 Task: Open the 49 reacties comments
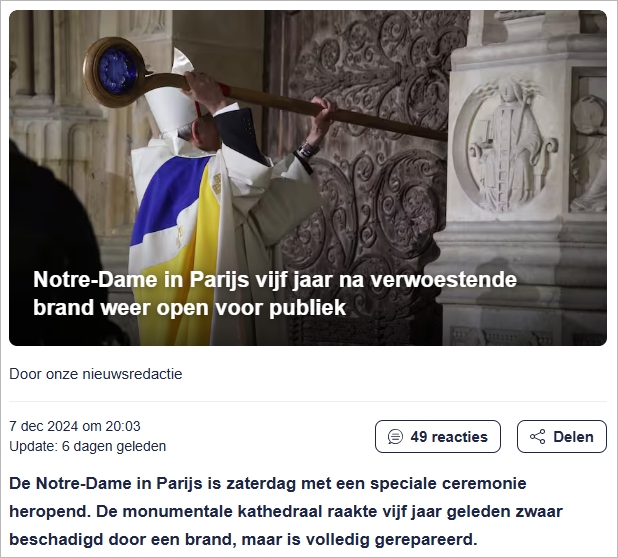(x=437, y=437)
